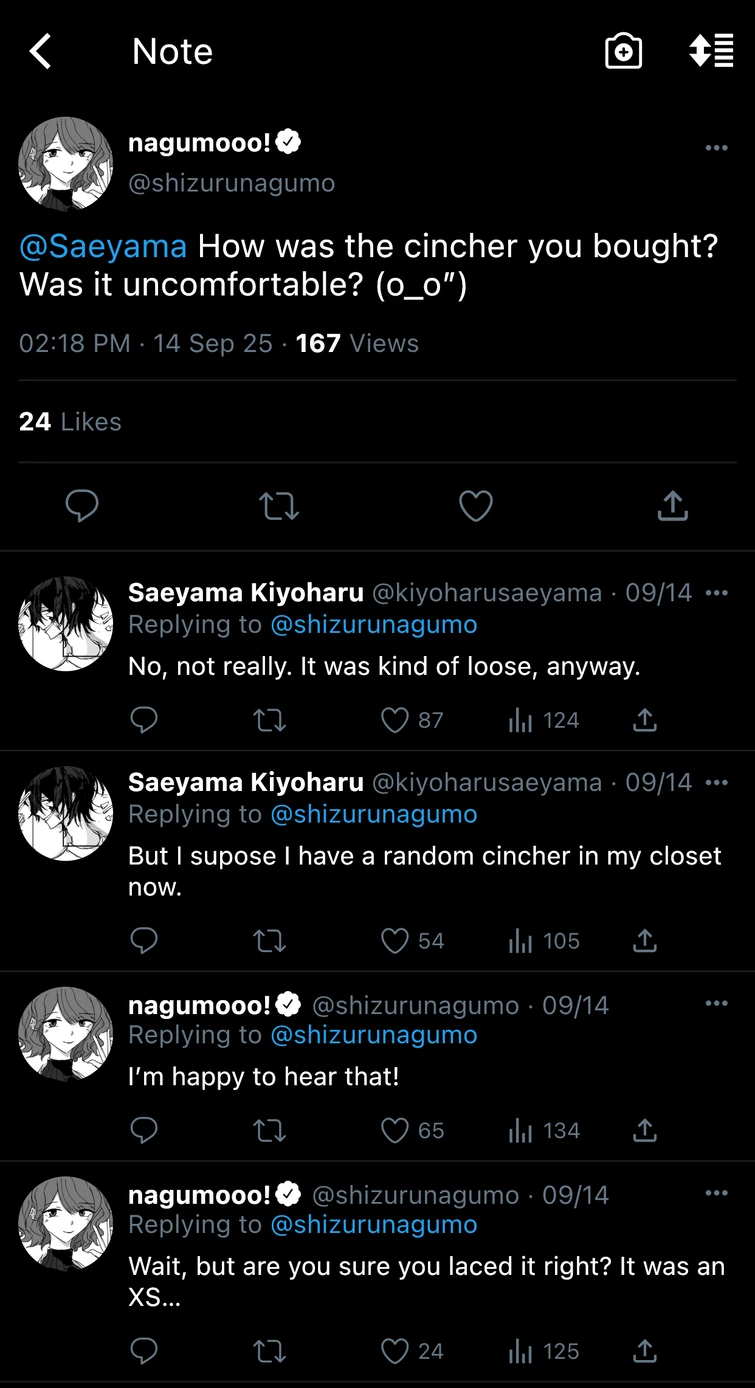Open Saeyama Kiyoharu's avatar on first reply
This screenshot has height=1388, width=755.
click(x=66, y=623)
